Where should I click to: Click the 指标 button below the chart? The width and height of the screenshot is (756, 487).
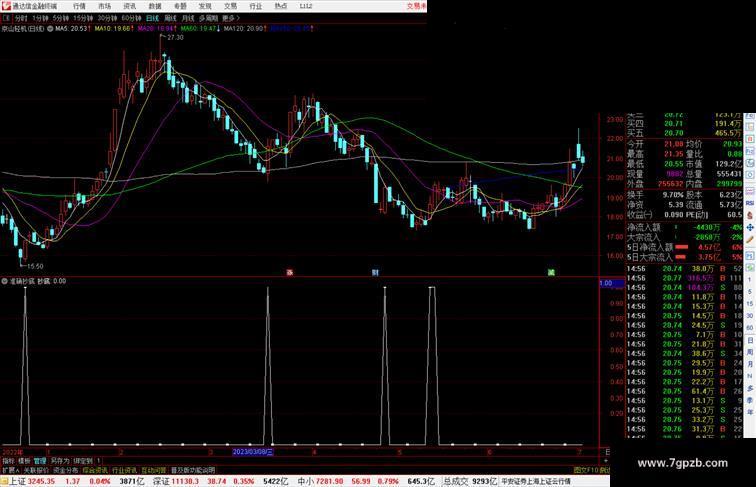pyautogui.click(x=9, y=461)
